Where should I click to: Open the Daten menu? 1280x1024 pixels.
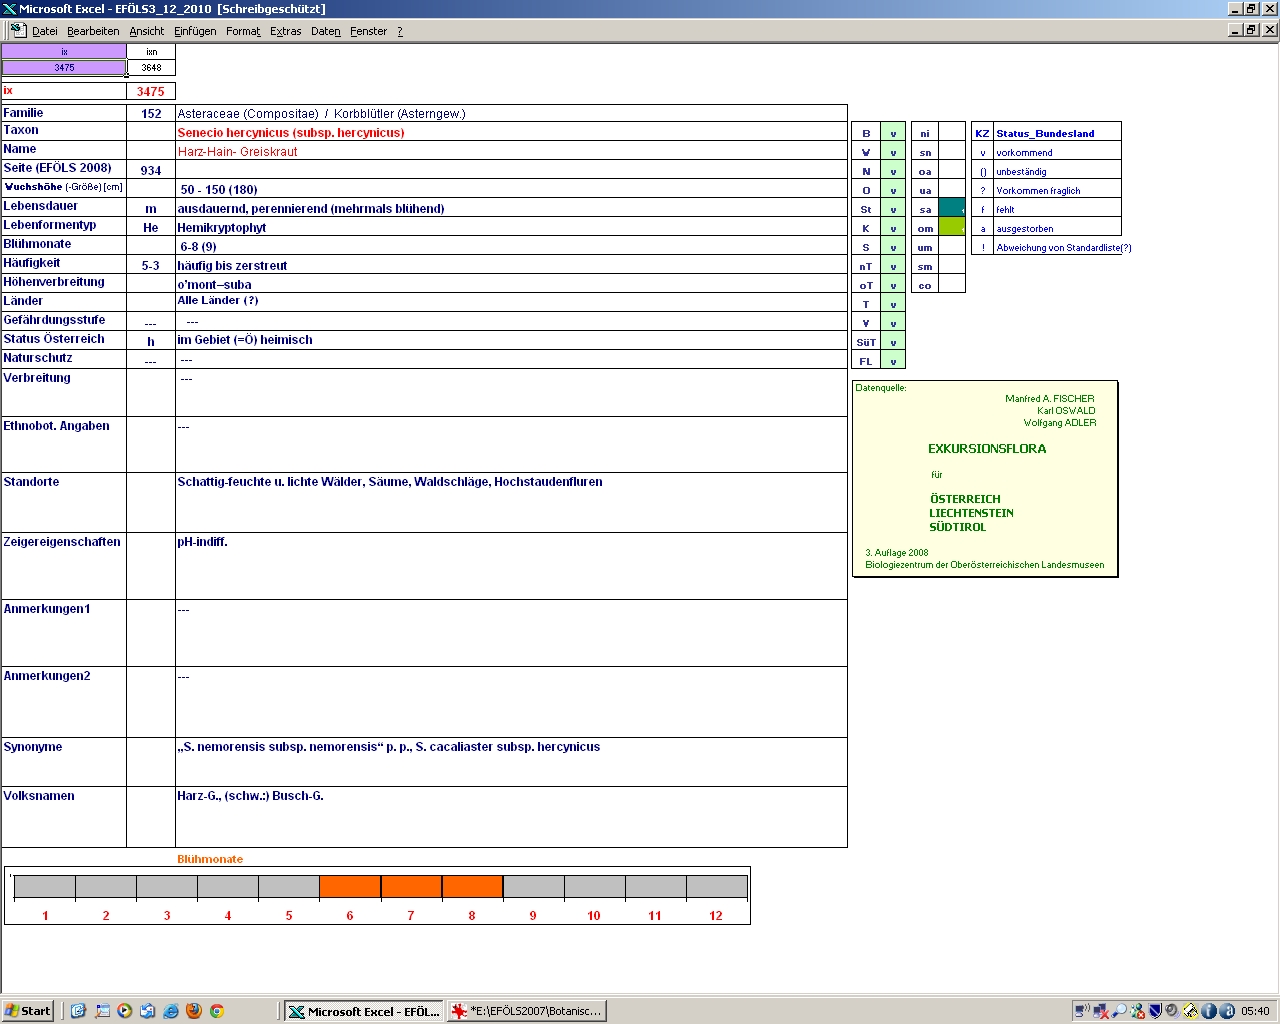(326, 31)
